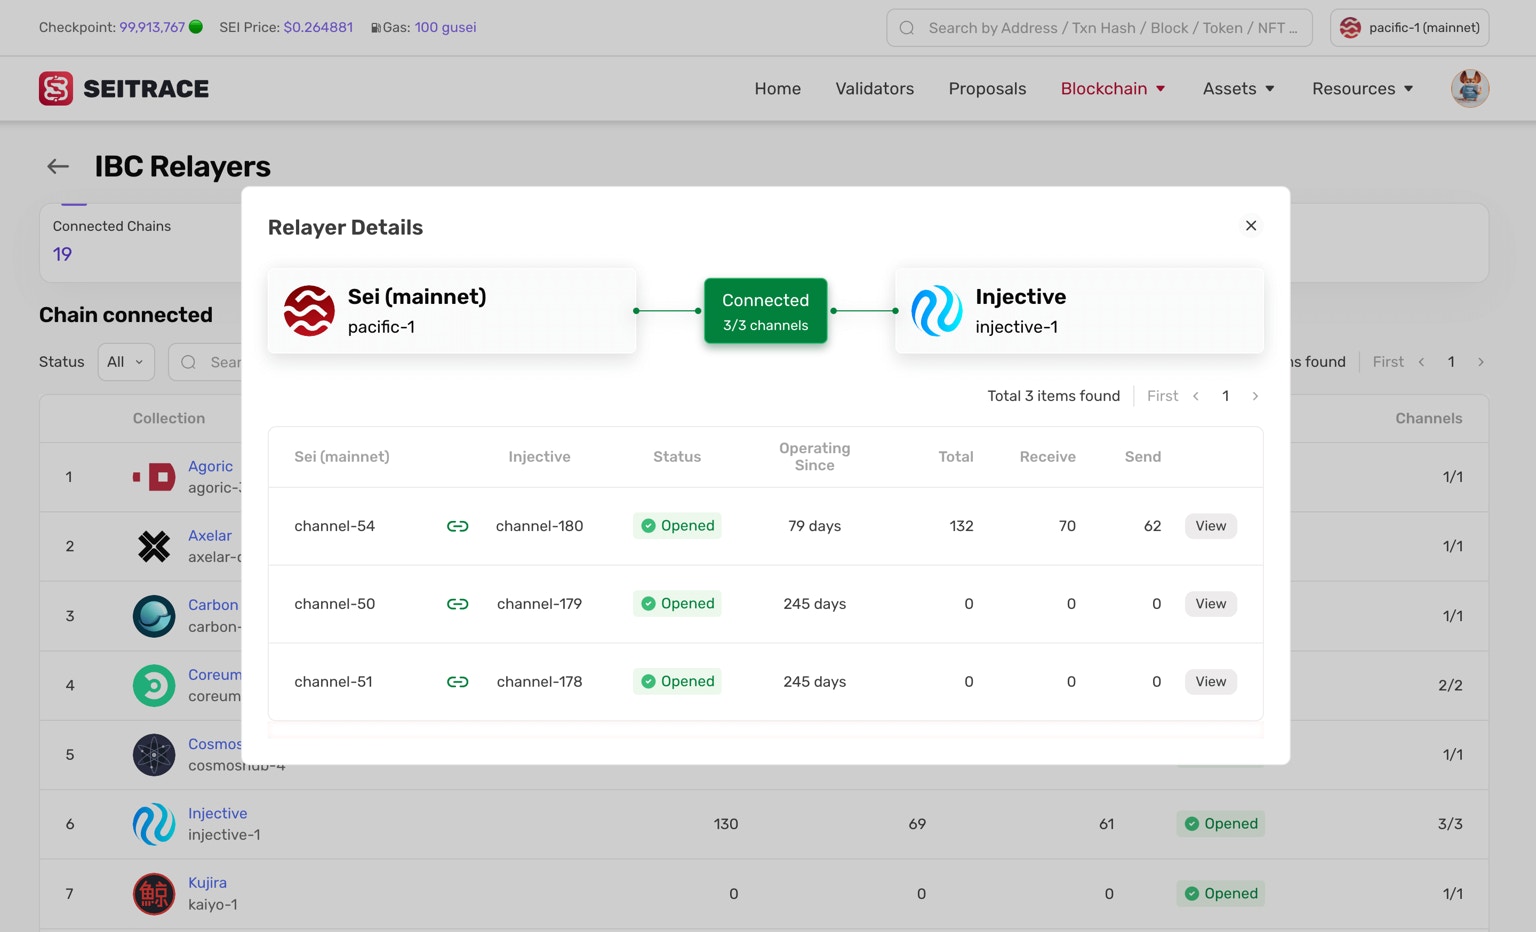Open the Kujira chain link
1536x932 pixels.
(x=207, y=883)
